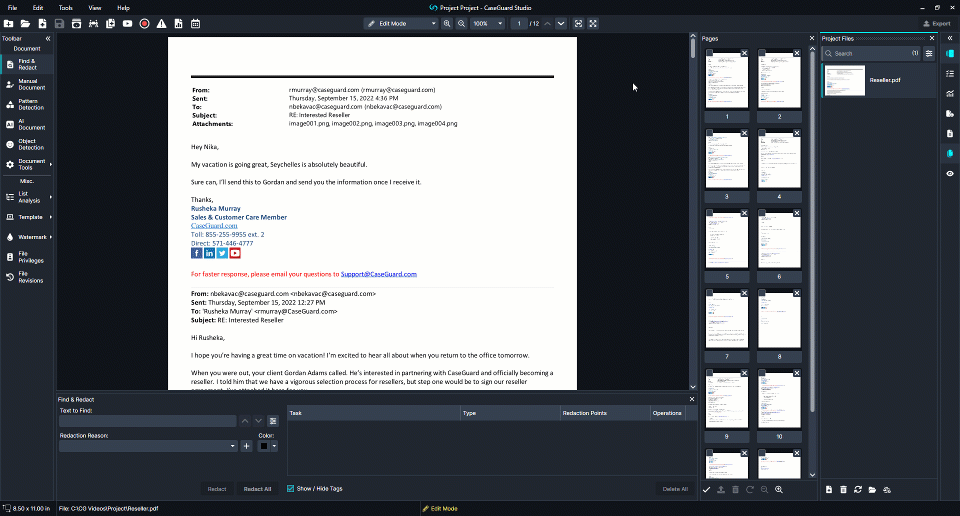960x516 pixels.
Task: Click the Redact All button
Action: [257, 489]
